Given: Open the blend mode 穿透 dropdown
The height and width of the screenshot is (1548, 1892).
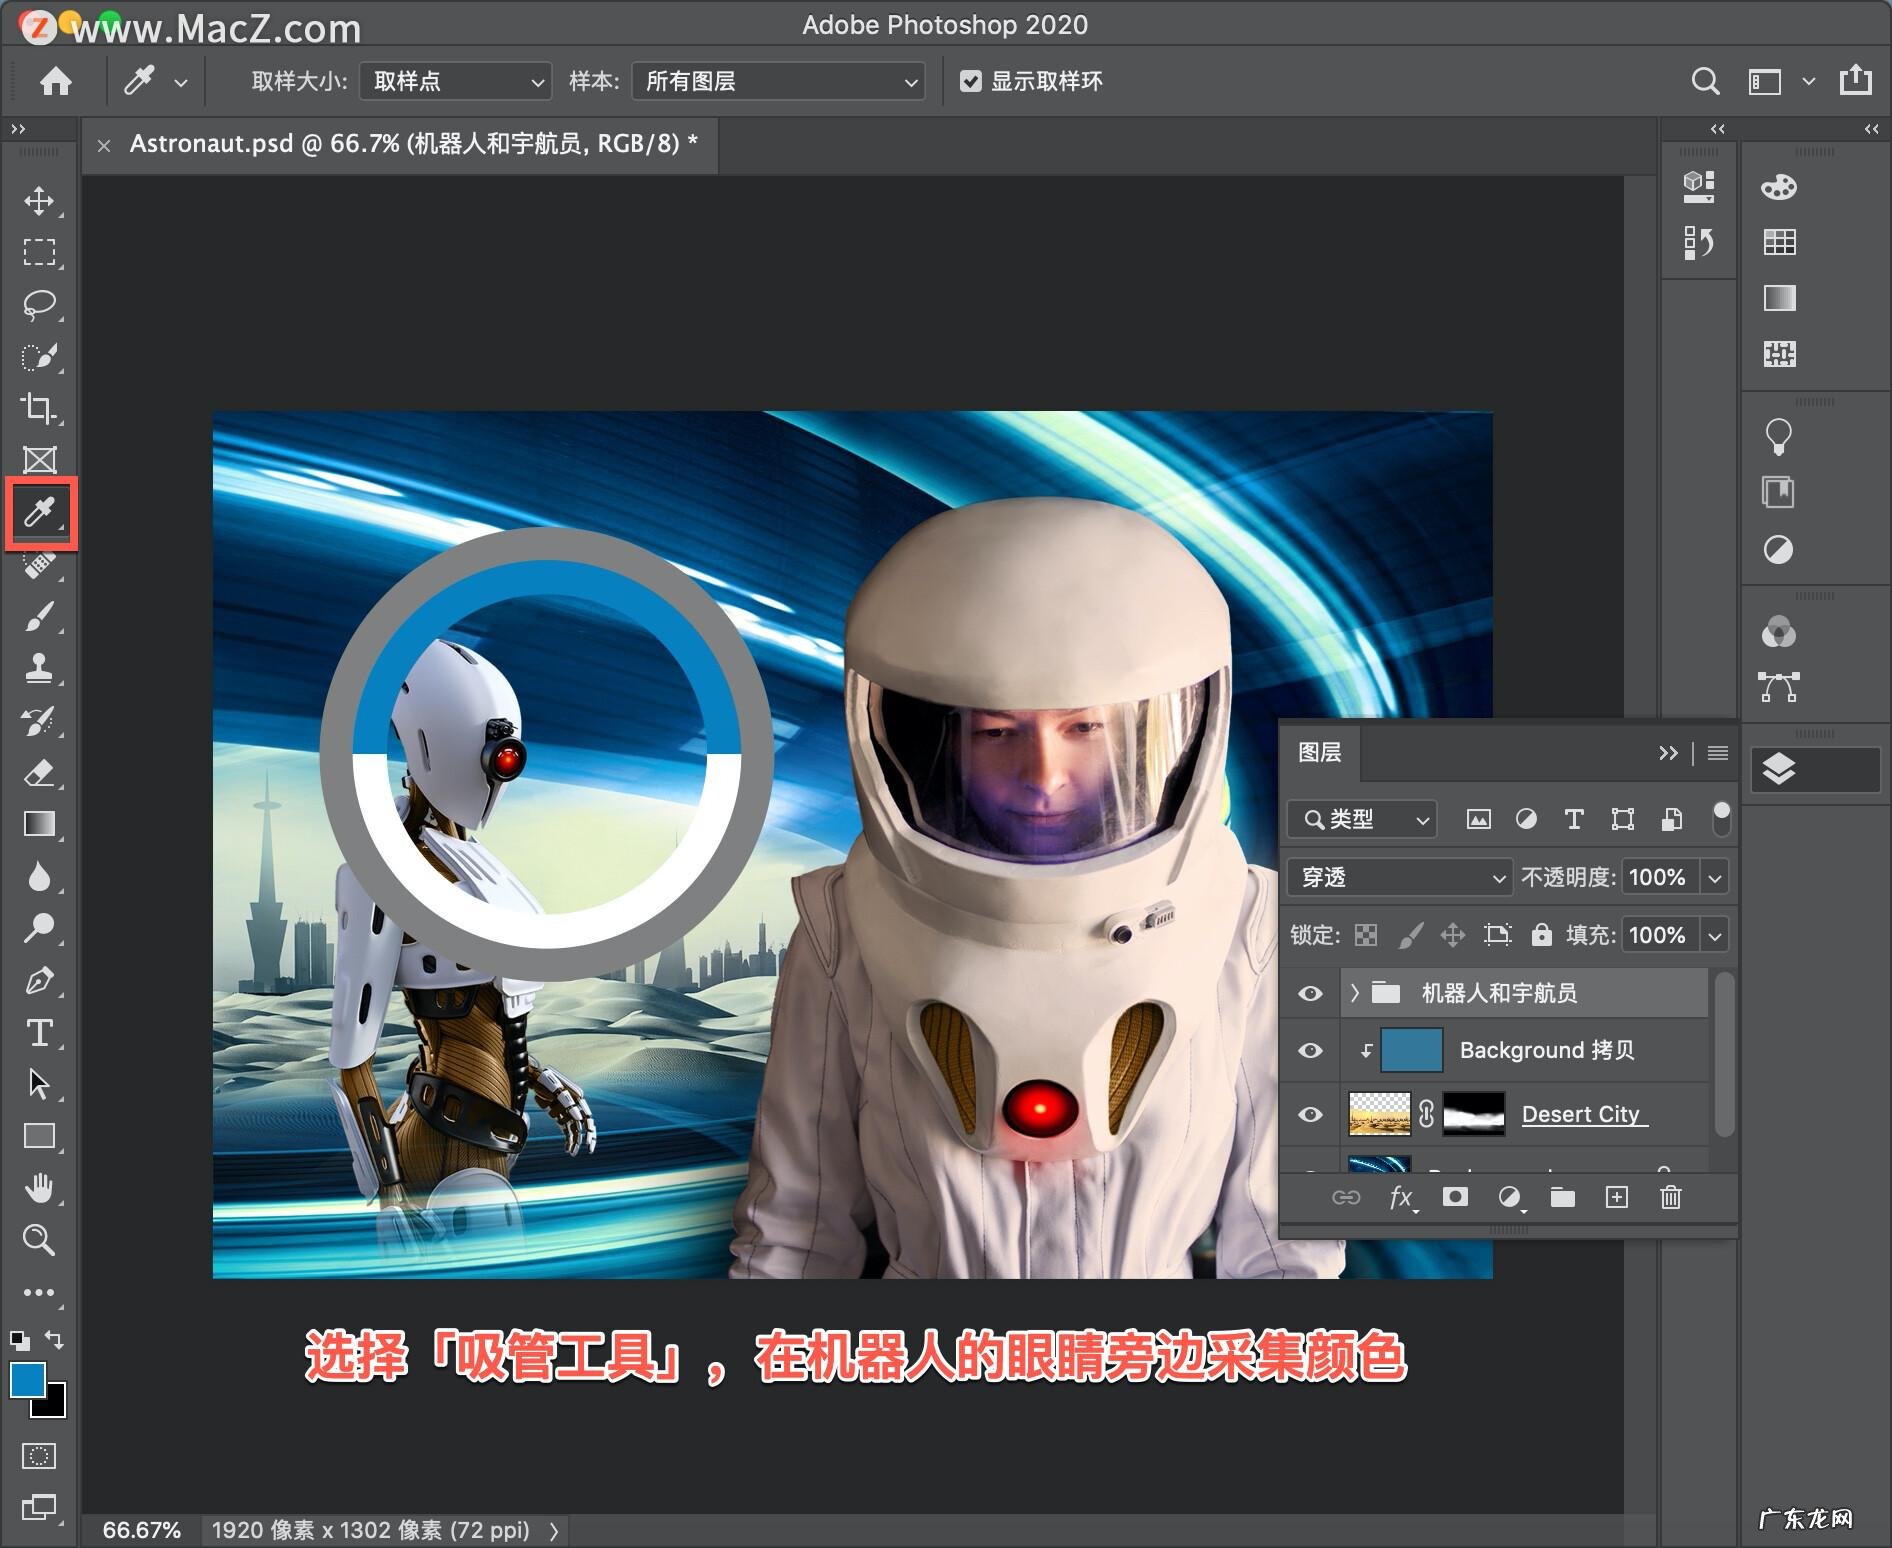Looking at the screenshot, I should 1398,877.
